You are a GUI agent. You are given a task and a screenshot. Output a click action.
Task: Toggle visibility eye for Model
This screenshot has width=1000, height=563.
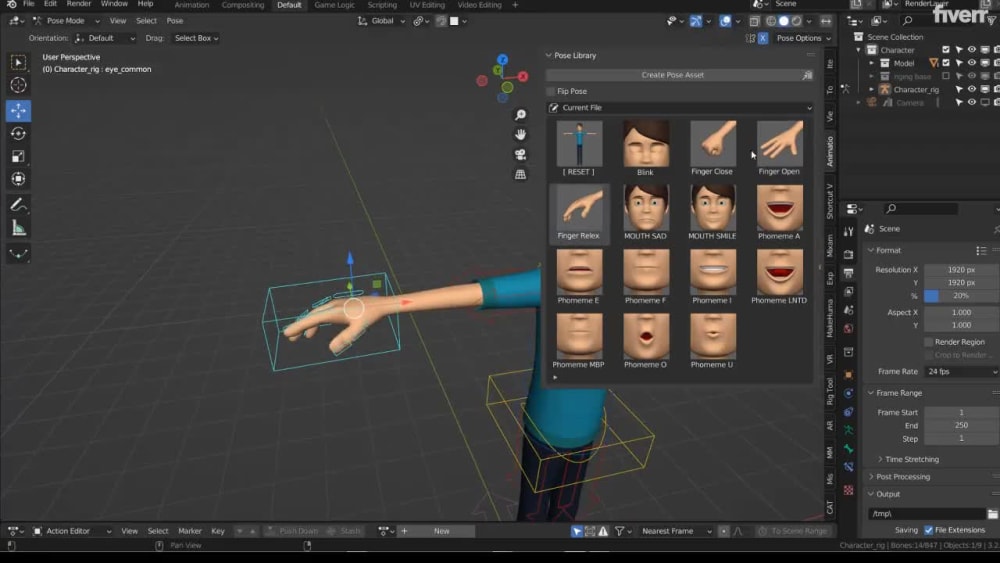971,63
